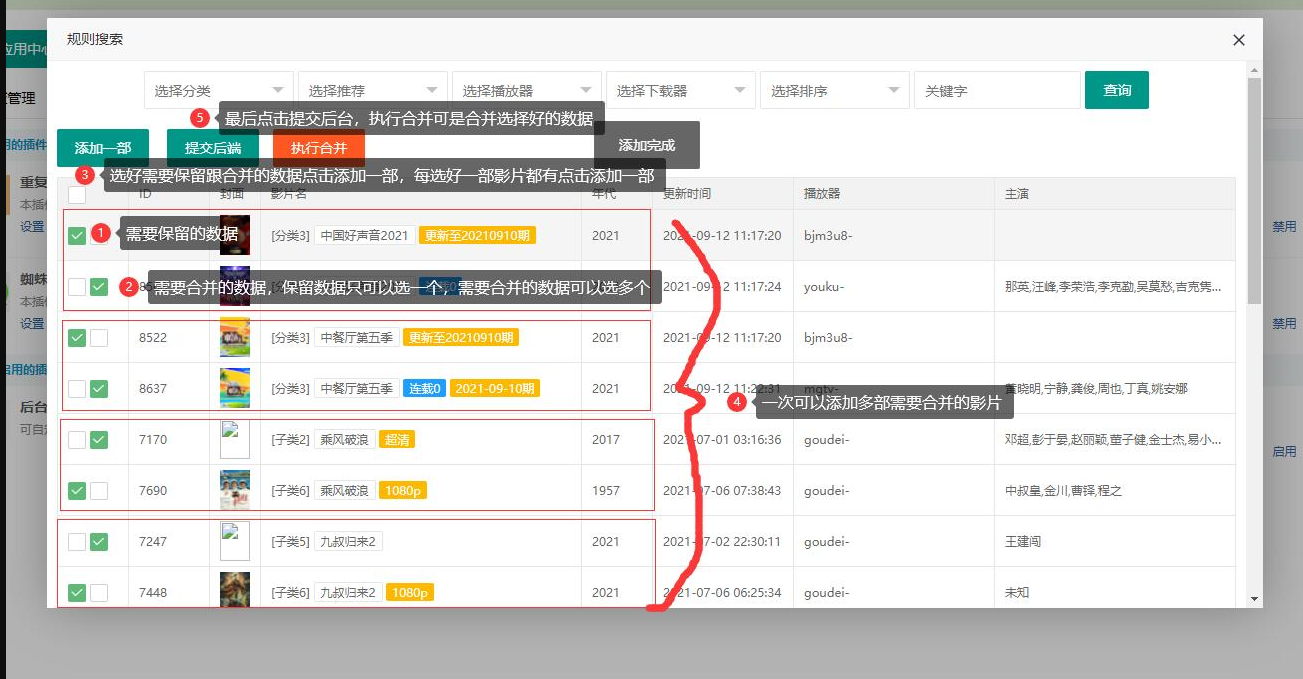Image resolution: width=1303 pixels, height=679 pixels.
Task: Click the dialog scrollbar down arrow
Action: click(1254, 599)
